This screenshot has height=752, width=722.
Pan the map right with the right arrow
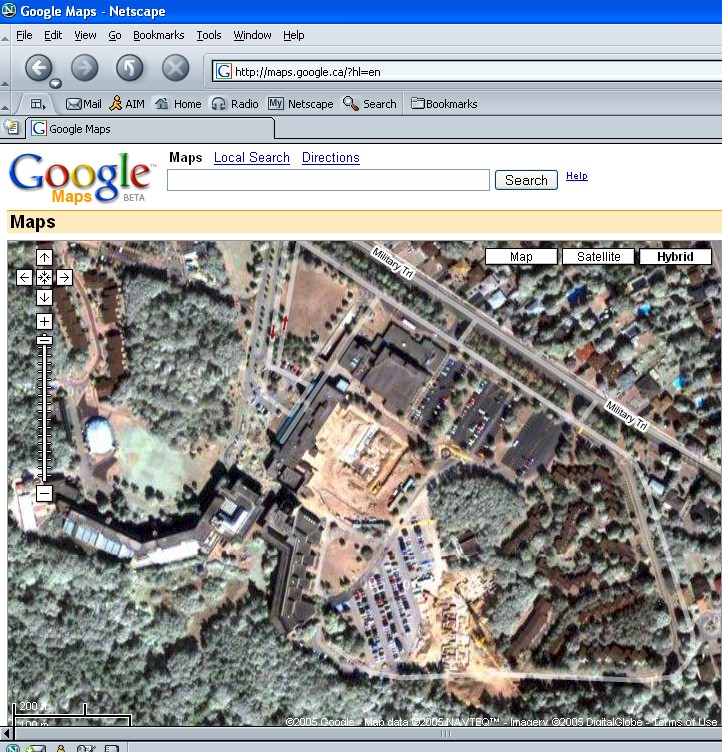(64, 277)
